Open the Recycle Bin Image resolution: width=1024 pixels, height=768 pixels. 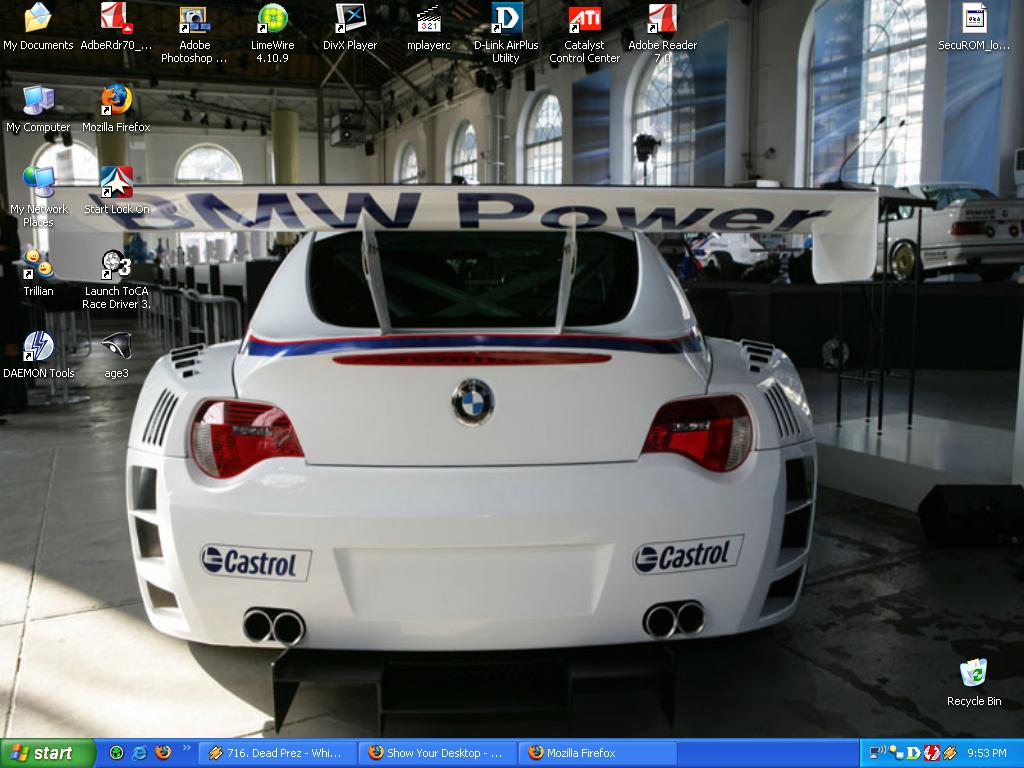[973, 674]
